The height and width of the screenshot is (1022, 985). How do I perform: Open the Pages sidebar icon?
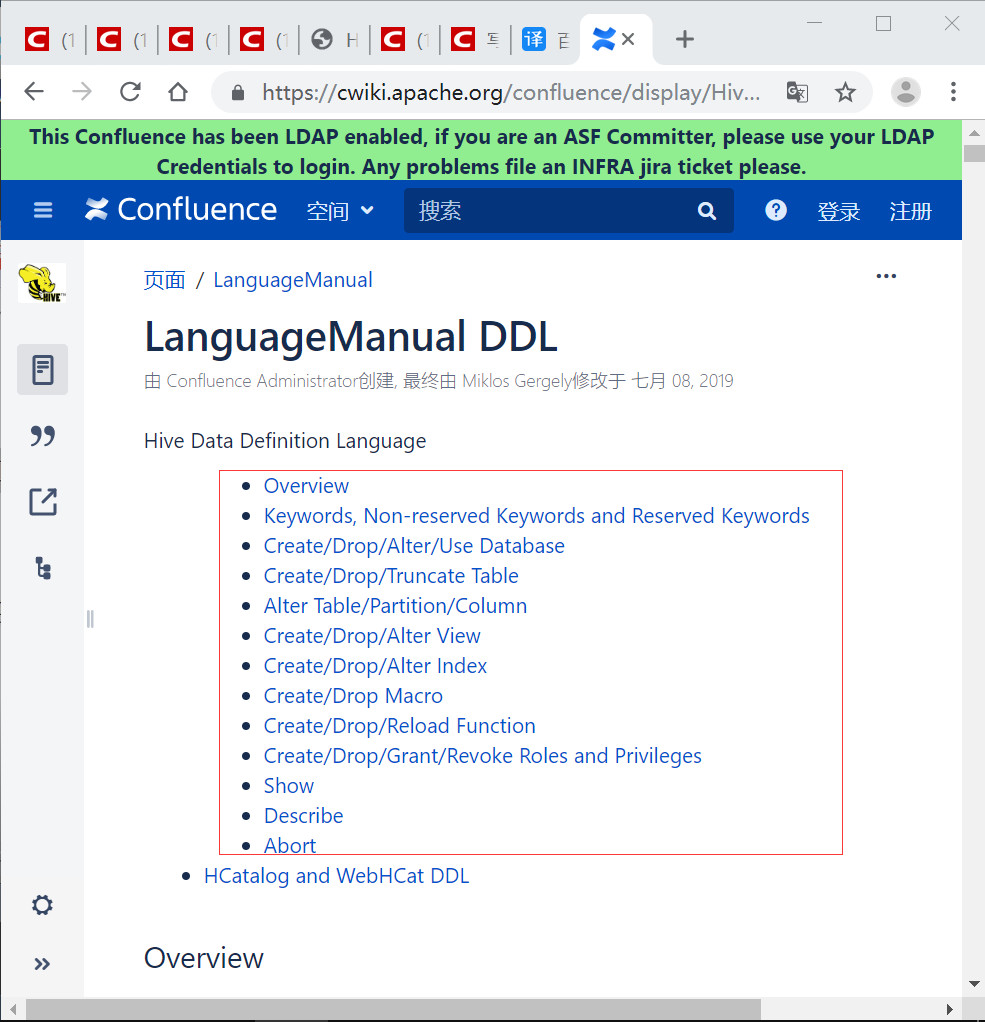(42, 370)
